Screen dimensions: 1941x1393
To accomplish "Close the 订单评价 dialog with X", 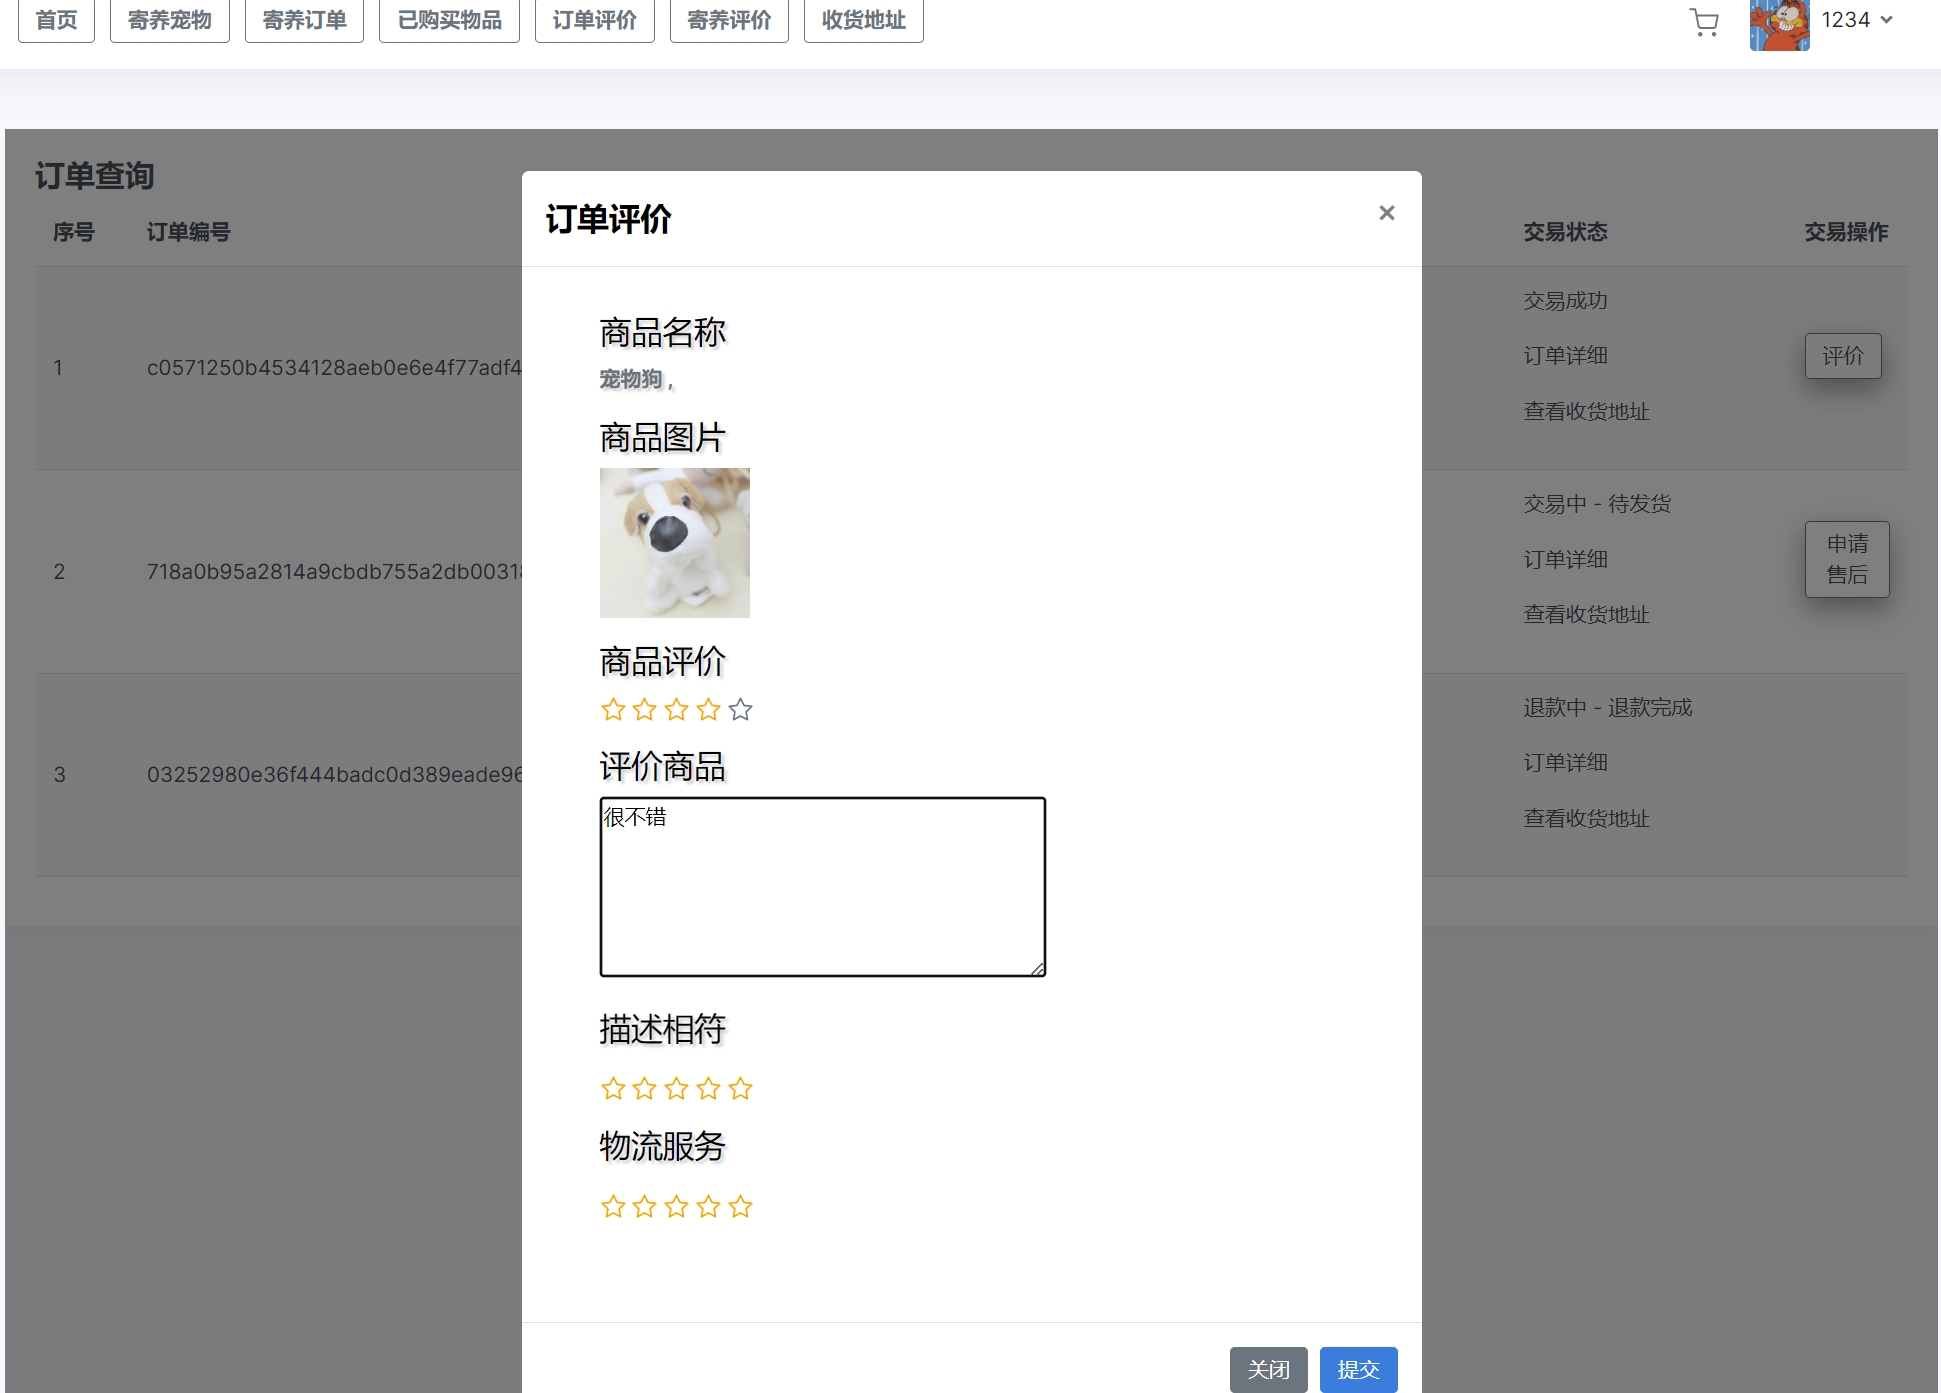I will click(1386, 213).
